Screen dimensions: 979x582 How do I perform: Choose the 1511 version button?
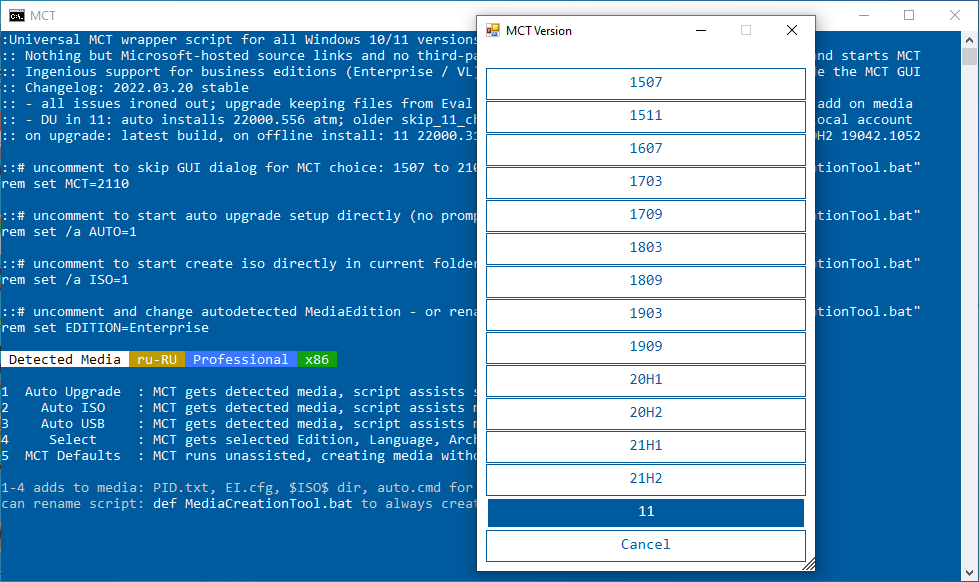coord(645,116)
